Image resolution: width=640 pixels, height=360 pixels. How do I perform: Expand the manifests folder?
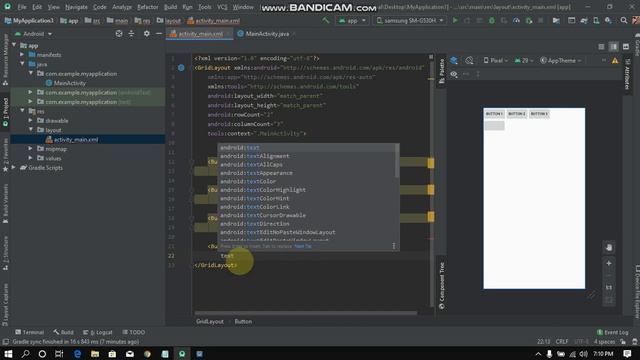(x=22, y=55)
